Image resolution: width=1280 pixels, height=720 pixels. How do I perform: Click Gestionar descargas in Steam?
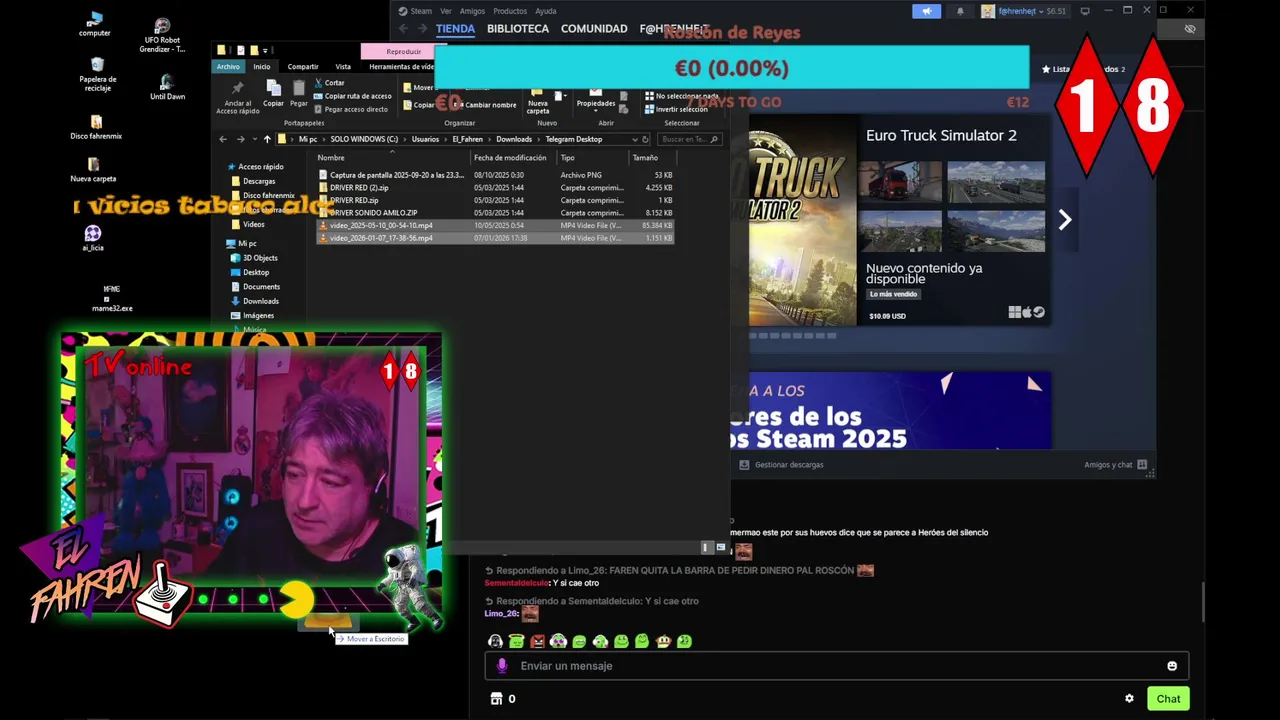(x=781, y=465)
